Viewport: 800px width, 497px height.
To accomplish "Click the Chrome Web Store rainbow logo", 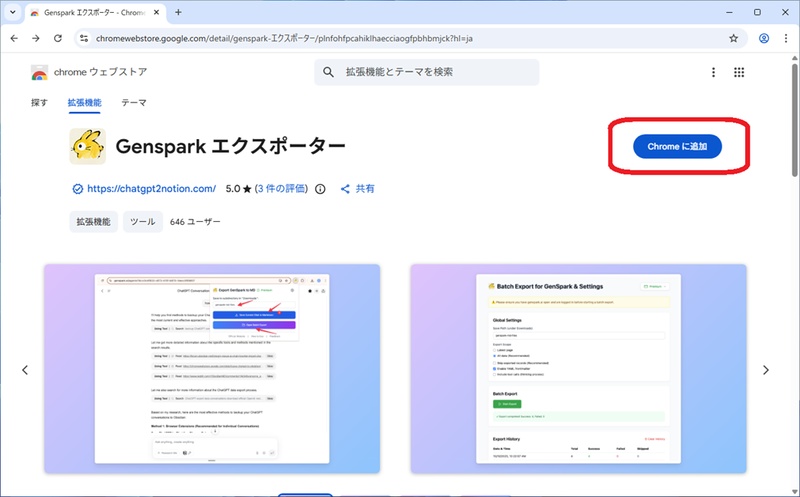I will click(39, 72).
